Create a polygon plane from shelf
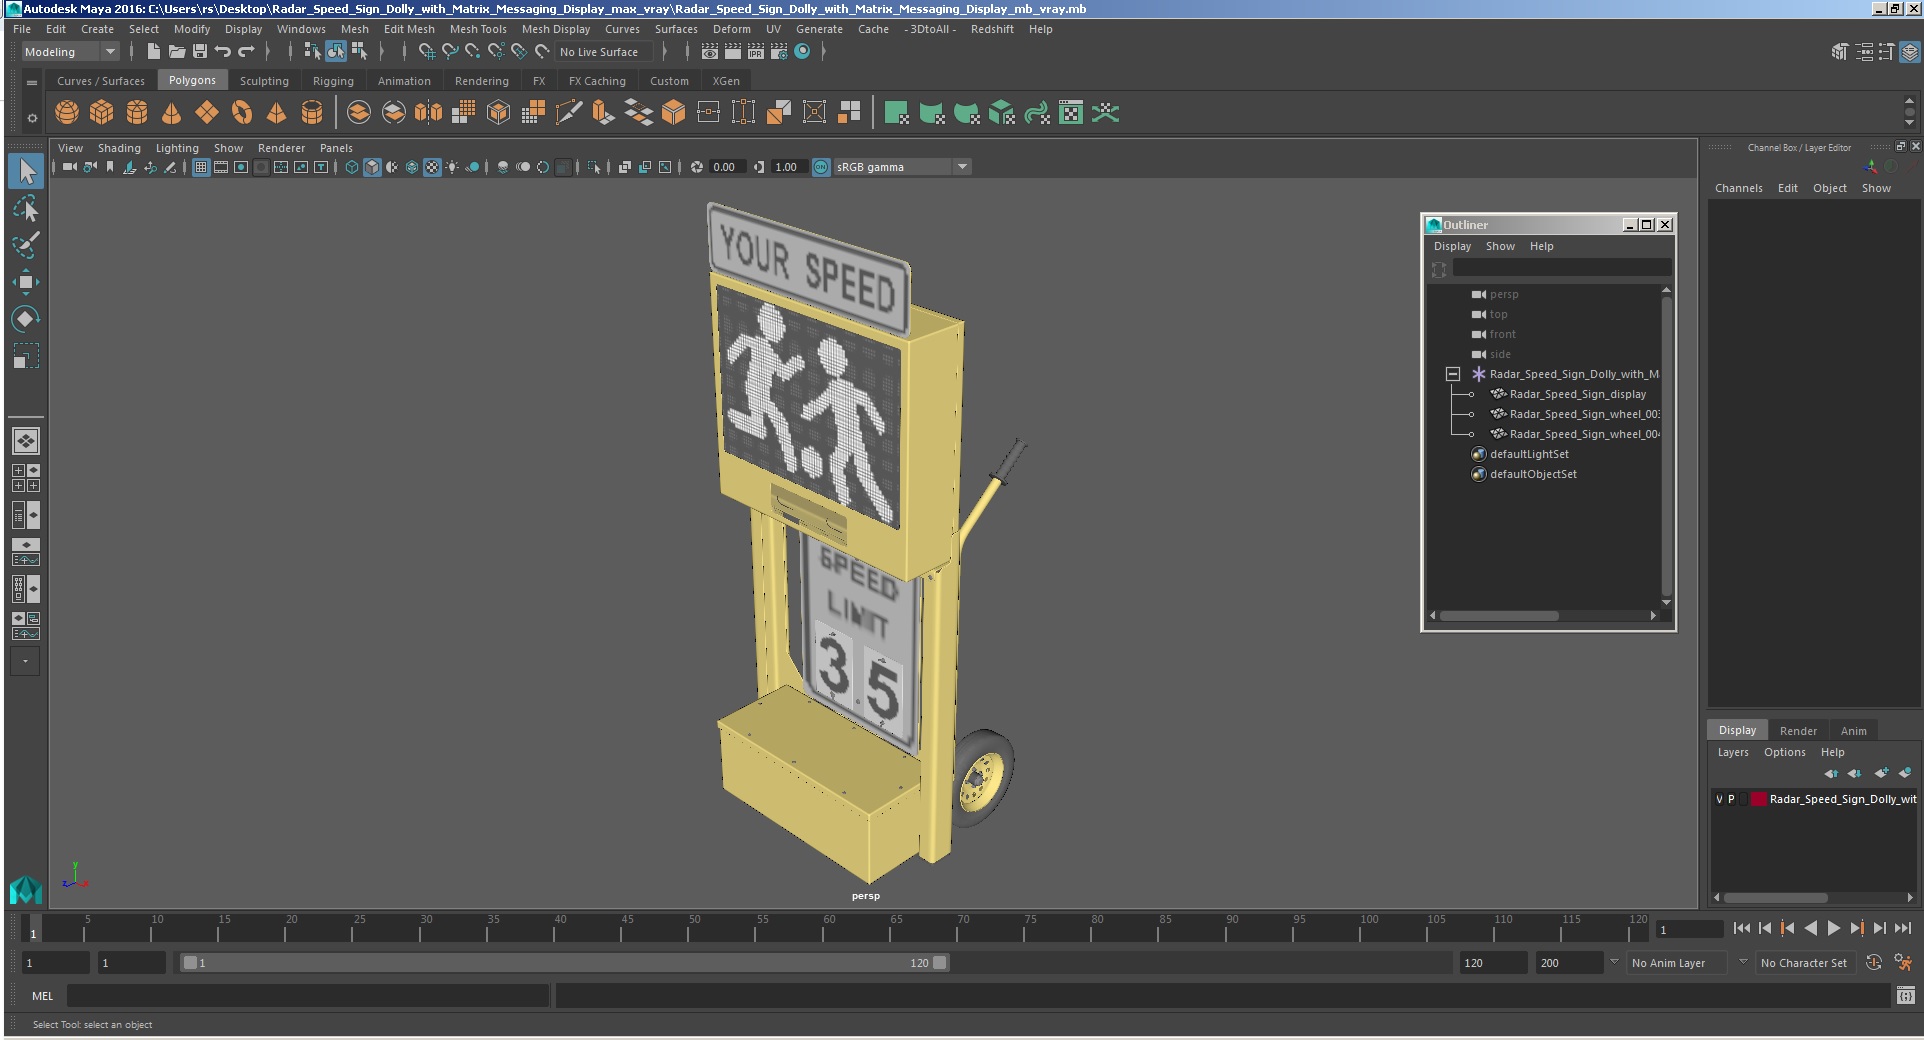 207,113
